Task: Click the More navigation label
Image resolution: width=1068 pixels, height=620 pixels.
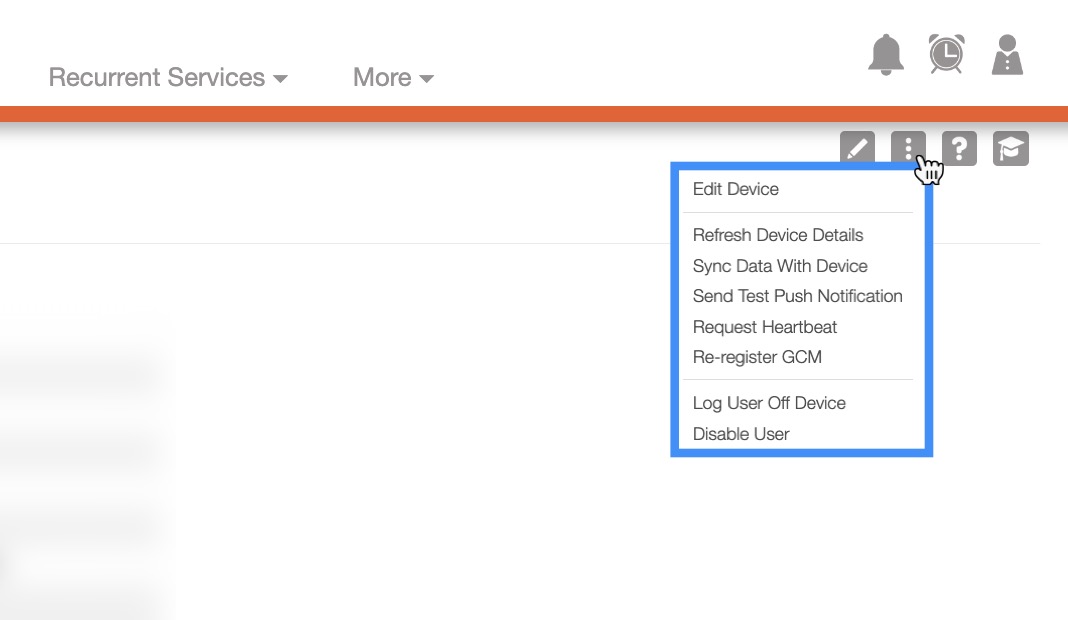Action: click(x=381, y=77)
